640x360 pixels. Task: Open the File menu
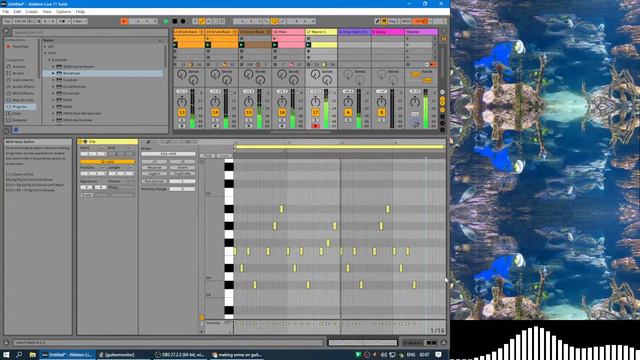6,12
